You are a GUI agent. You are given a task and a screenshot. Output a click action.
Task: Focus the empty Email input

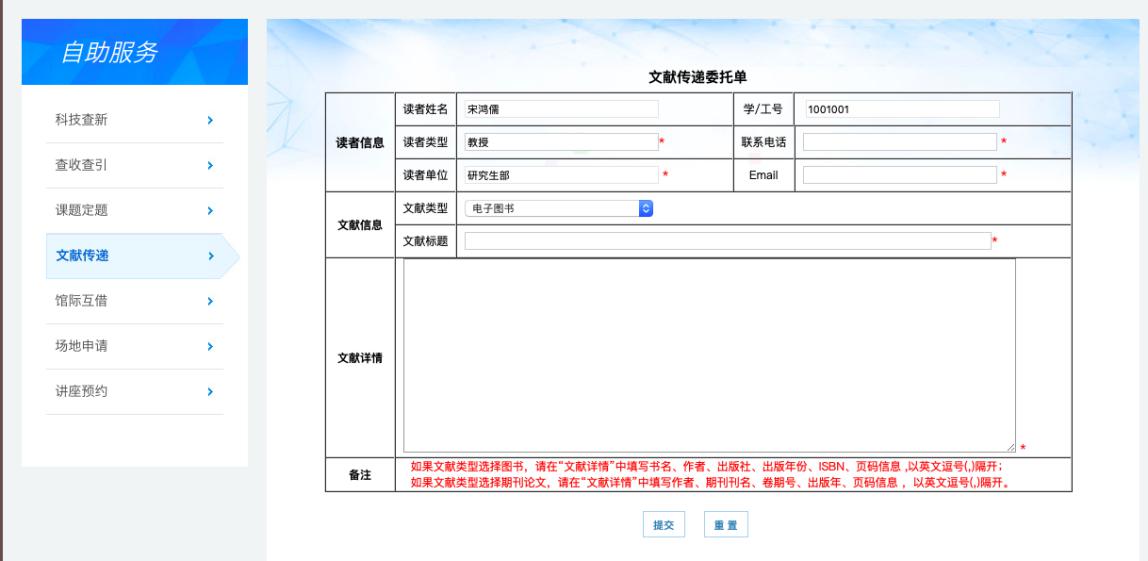(x=900, y=175)
